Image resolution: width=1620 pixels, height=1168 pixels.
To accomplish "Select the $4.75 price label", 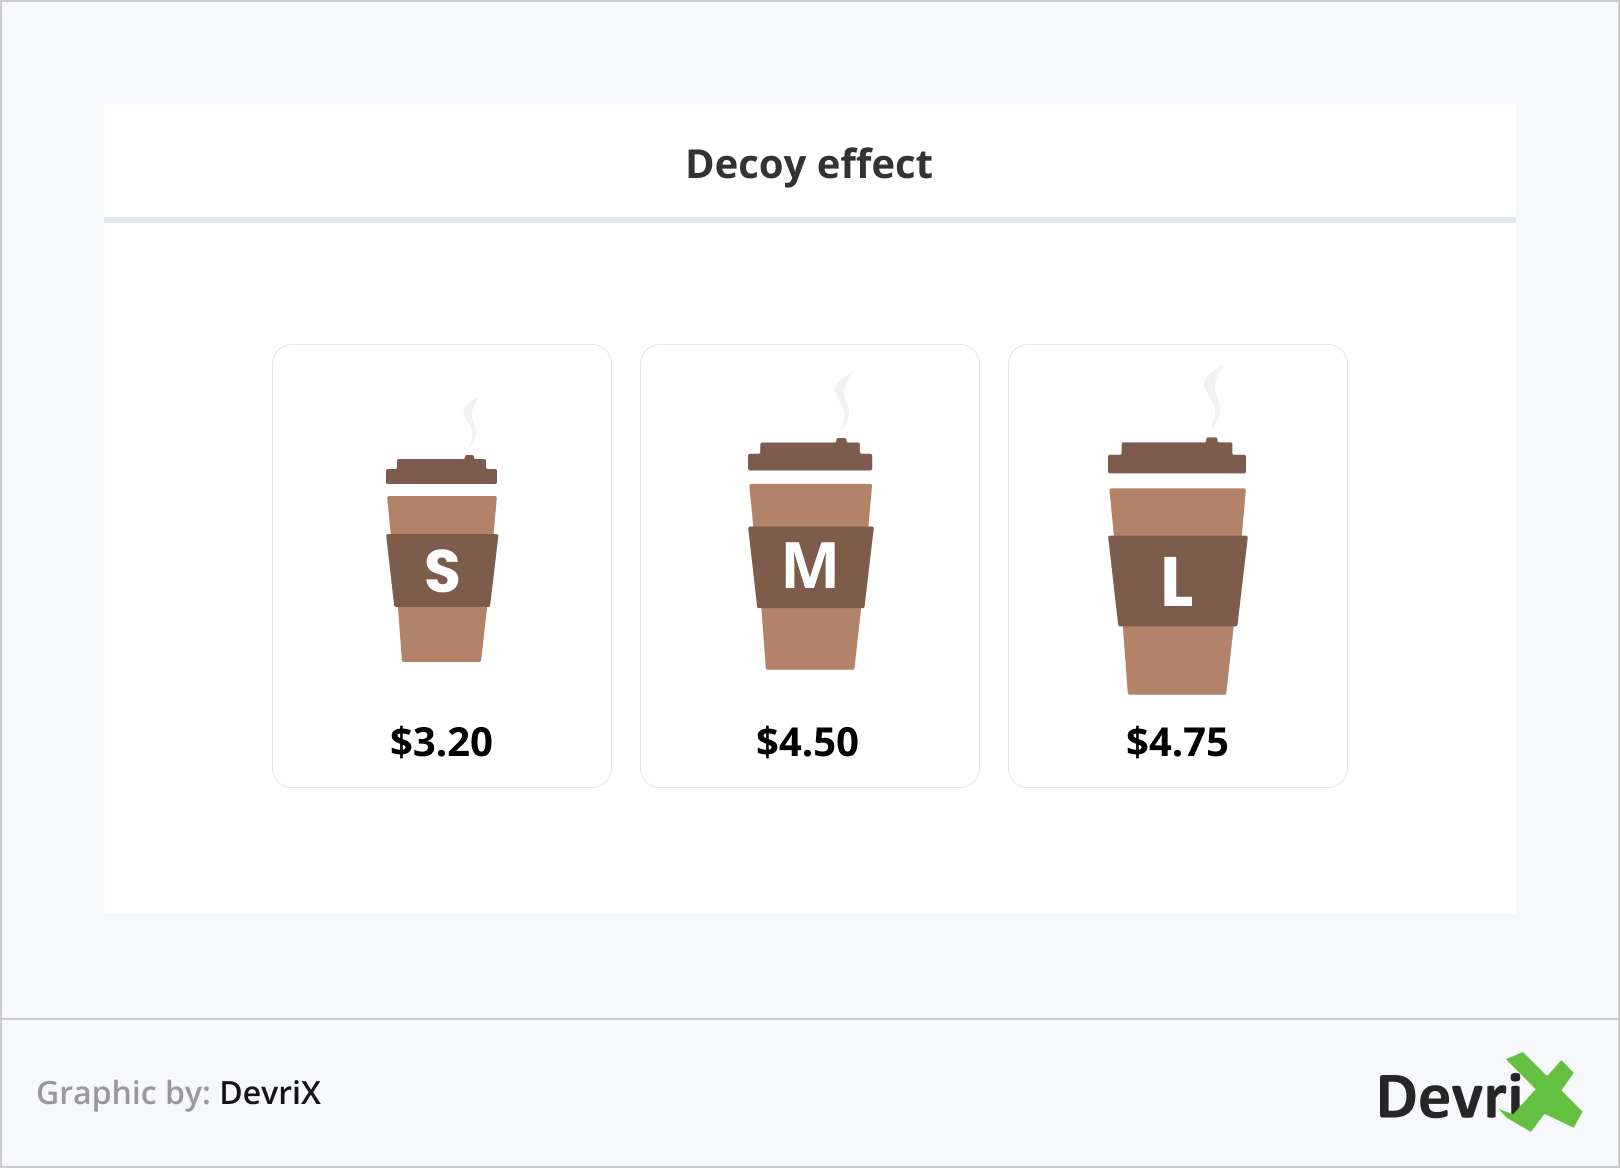I will (x=1177, y=742).
